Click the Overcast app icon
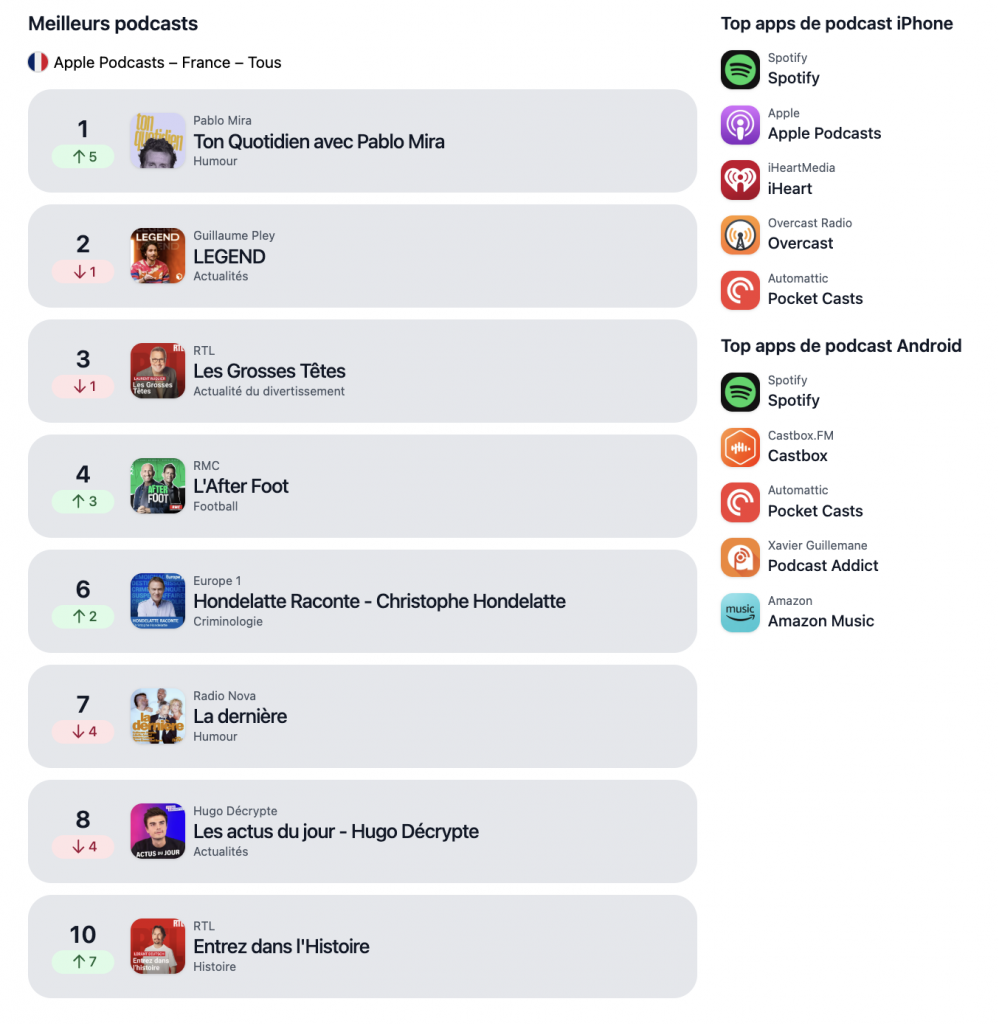 (x=740, y=235)
